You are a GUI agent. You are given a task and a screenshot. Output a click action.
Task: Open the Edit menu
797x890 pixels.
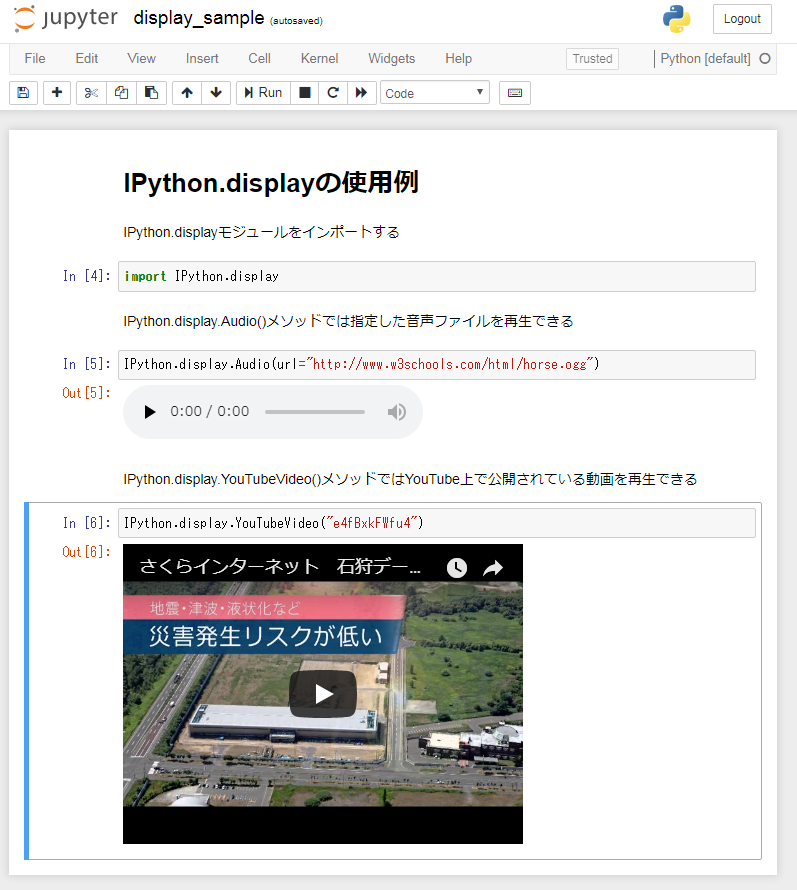click(87, 58)
